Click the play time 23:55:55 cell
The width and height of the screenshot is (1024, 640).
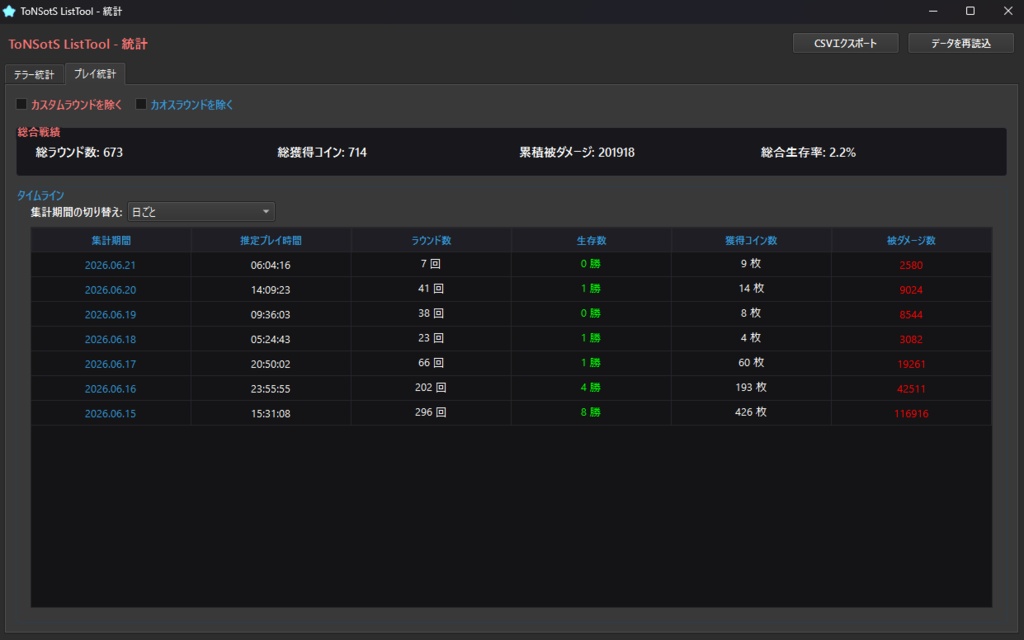point(270,389)
